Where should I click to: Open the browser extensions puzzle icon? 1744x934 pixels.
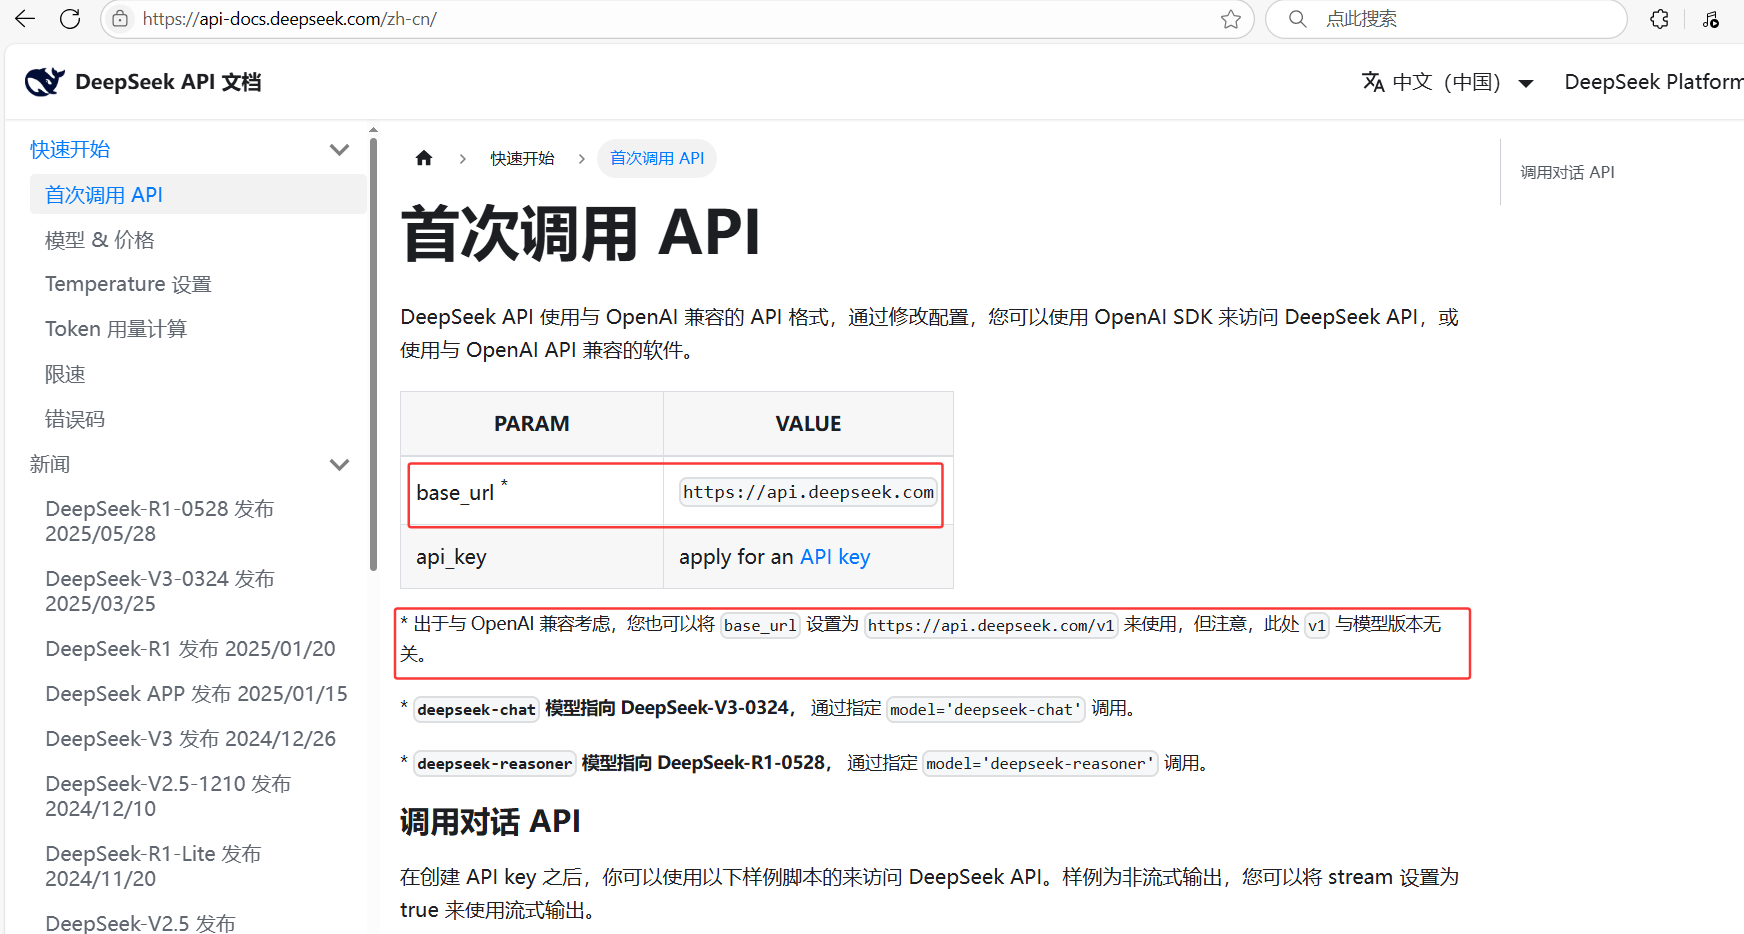point(1659,19)
